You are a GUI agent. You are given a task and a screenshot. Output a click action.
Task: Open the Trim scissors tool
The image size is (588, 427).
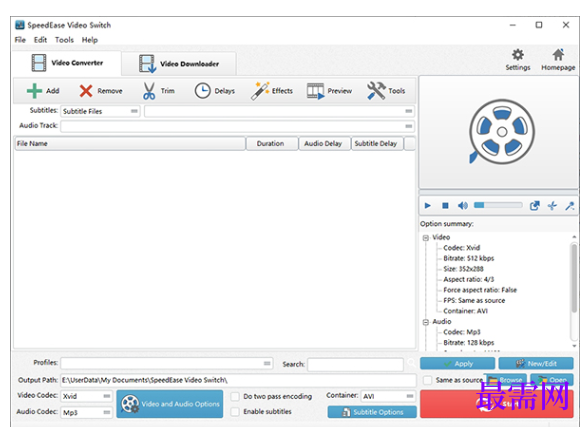point(149,91)
